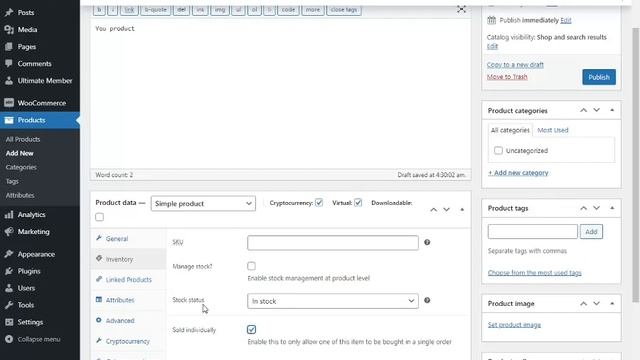Image resolution: width=640 pixels, height=360 pixels.
Task: Move Product data panel up
Action: 433,210
